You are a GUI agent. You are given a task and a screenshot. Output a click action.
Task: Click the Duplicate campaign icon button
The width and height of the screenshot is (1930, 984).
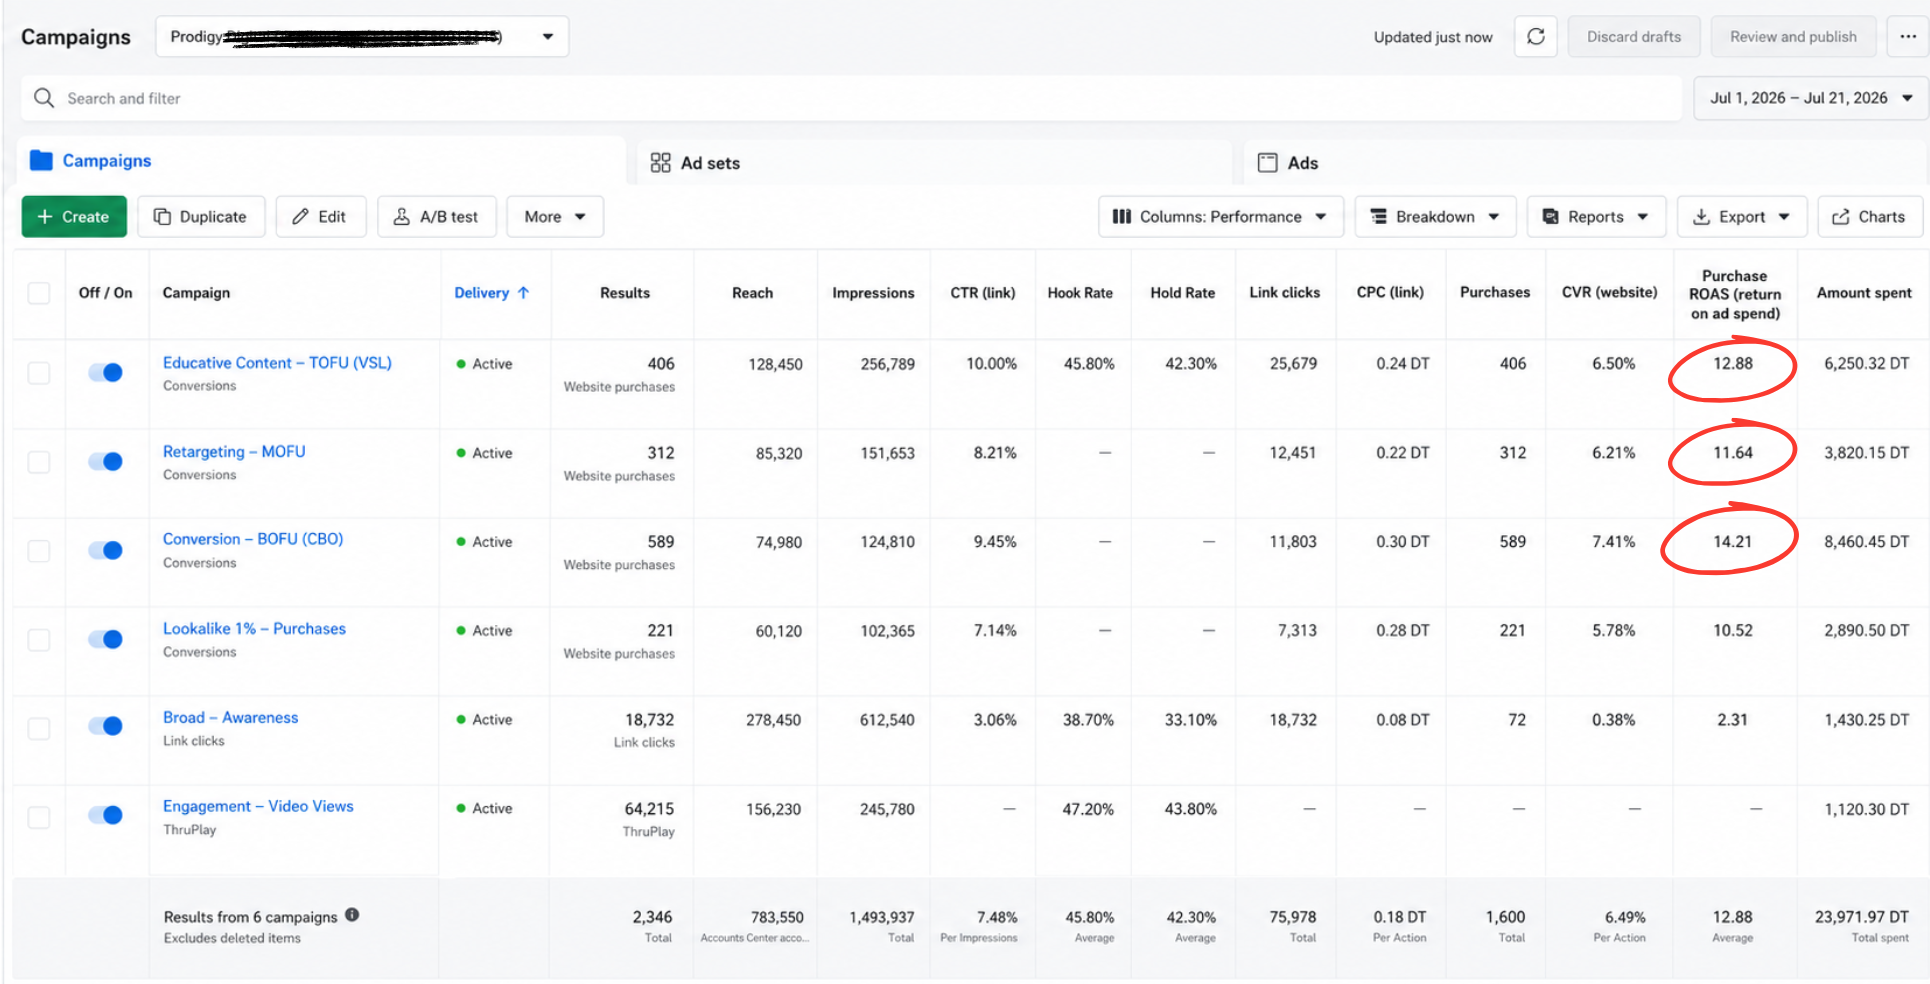[201, 217]
